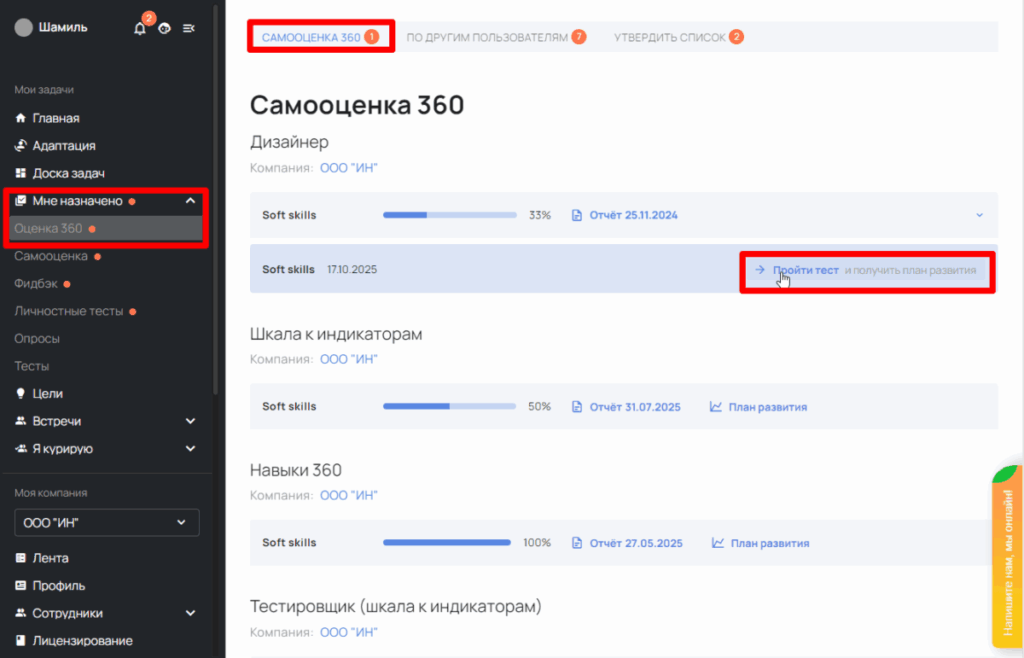Click the Адаптация sidebar icon
Image resolution: width=1024 pixels, height=658 pixels.
(x=20, y=146)
